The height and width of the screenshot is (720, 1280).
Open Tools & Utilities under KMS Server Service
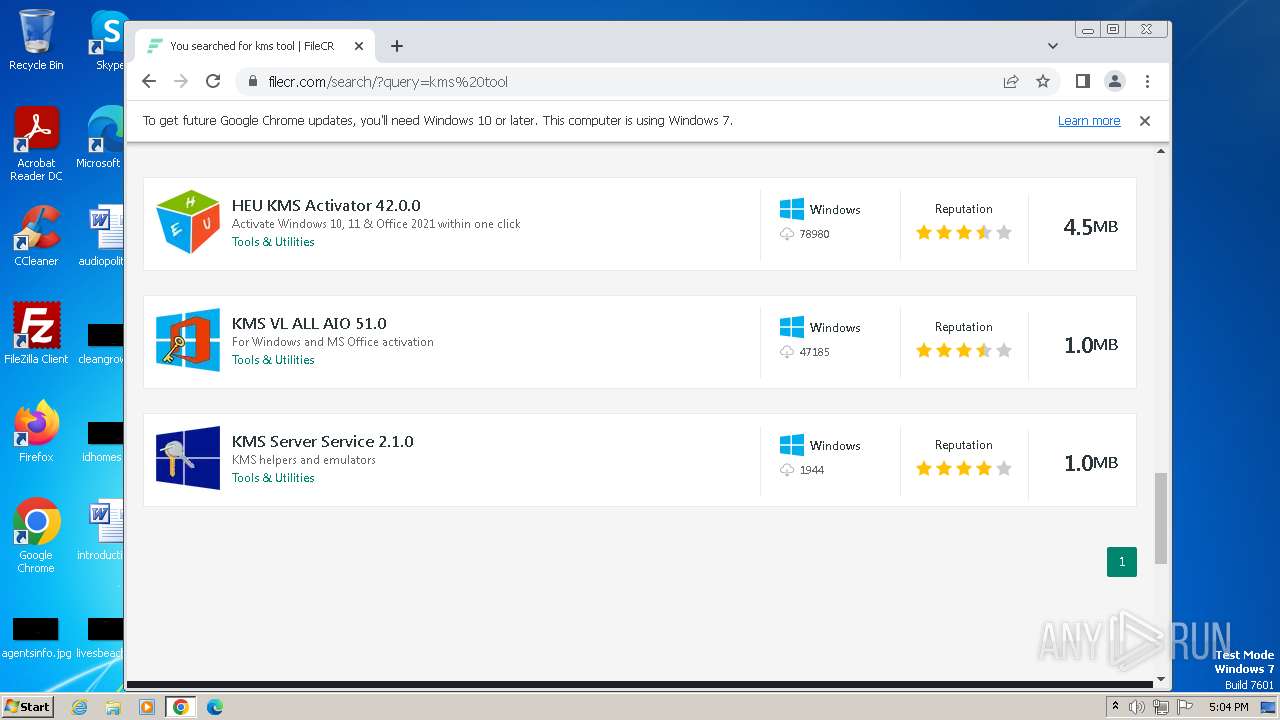[273, 478]
